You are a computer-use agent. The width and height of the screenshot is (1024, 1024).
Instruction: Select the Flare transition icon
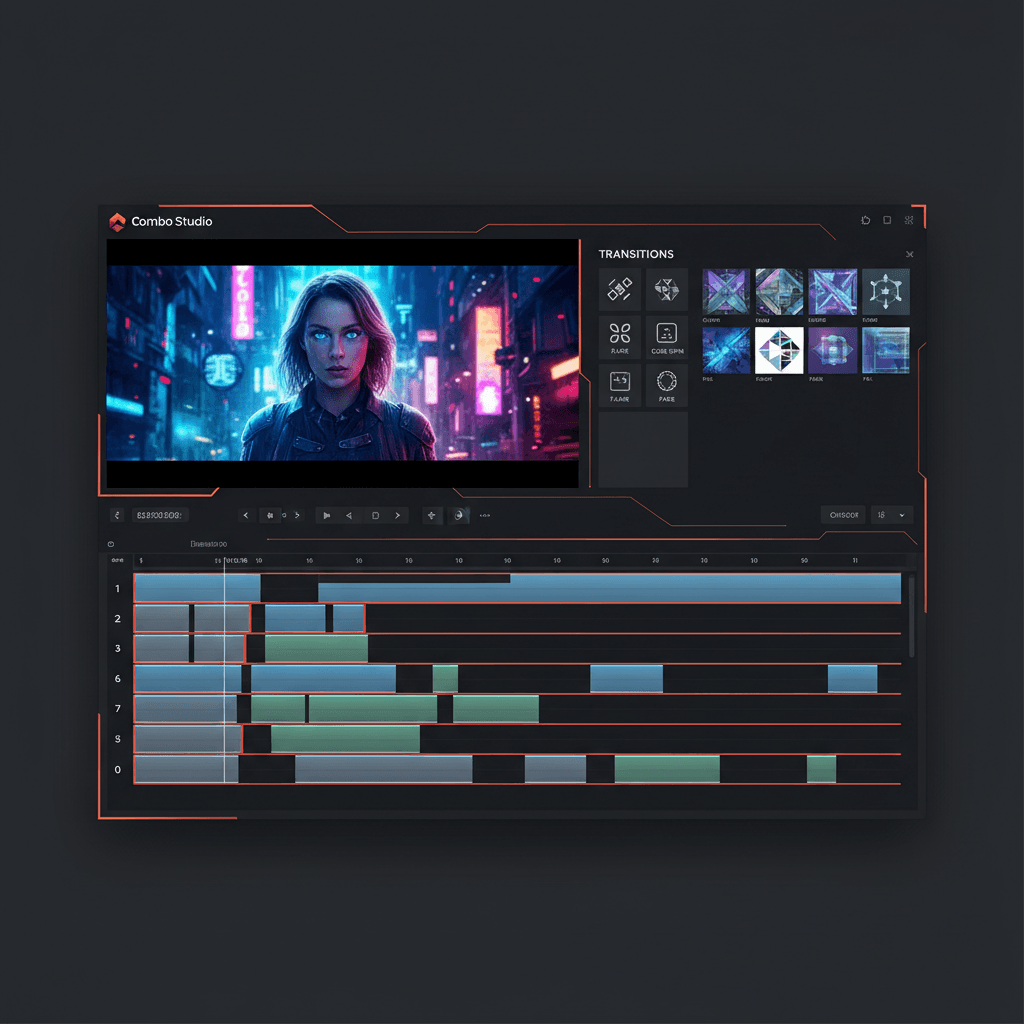click(620, 337)
